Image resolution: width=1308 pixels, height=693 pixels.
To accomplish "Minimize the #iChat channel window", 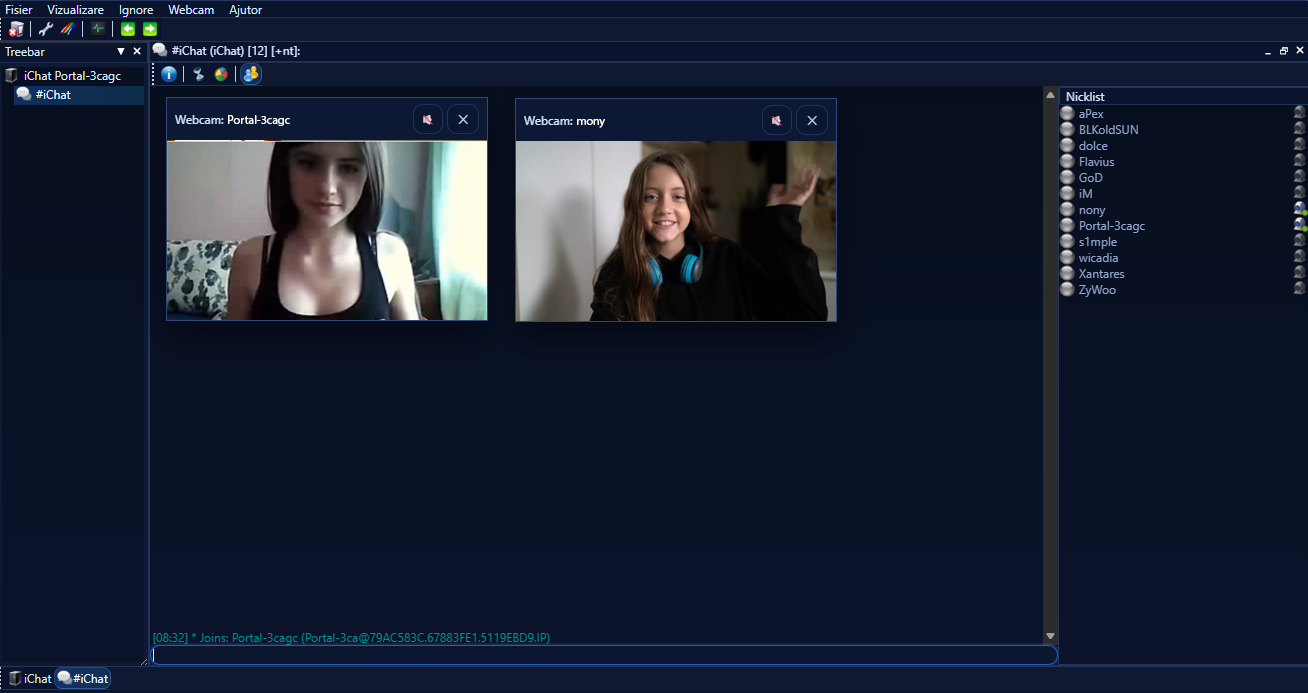I will (1268, 51).
